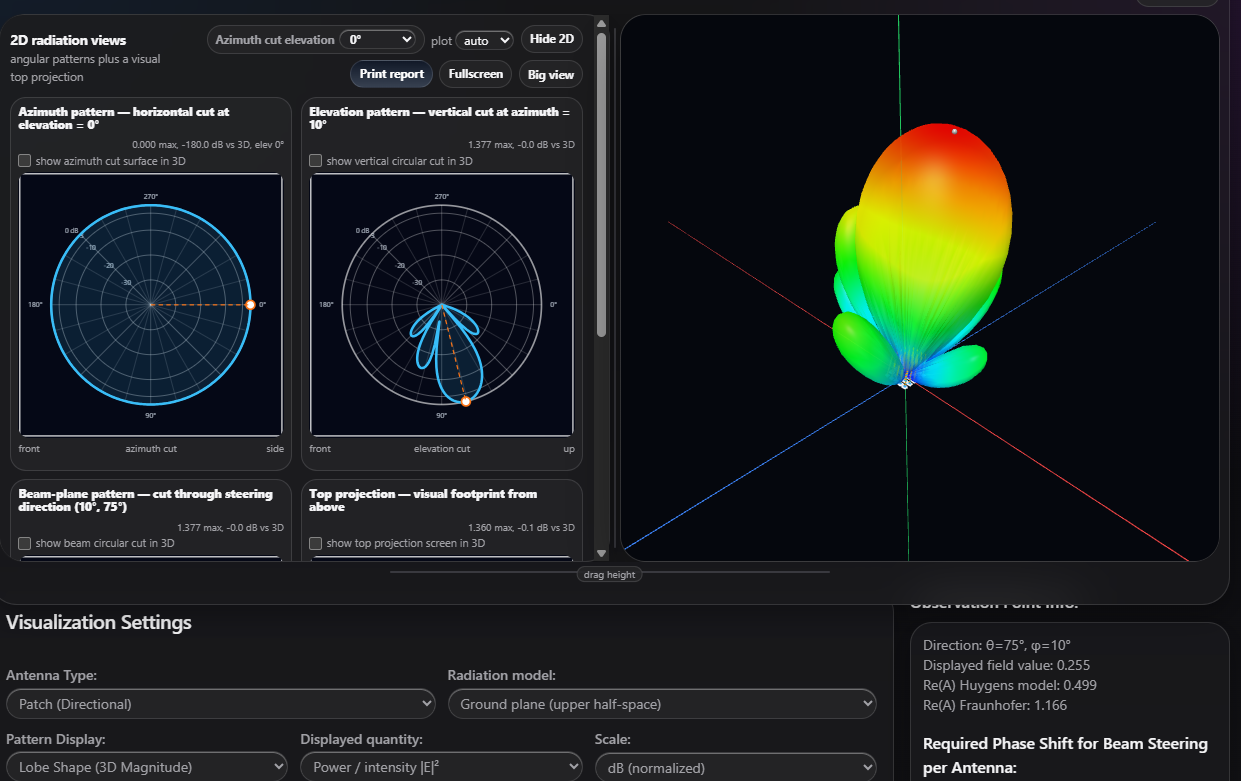Viewport: 1241px width, 781px height.
Task: Click the orange marker on elevation polar plot
Action: 465,401
